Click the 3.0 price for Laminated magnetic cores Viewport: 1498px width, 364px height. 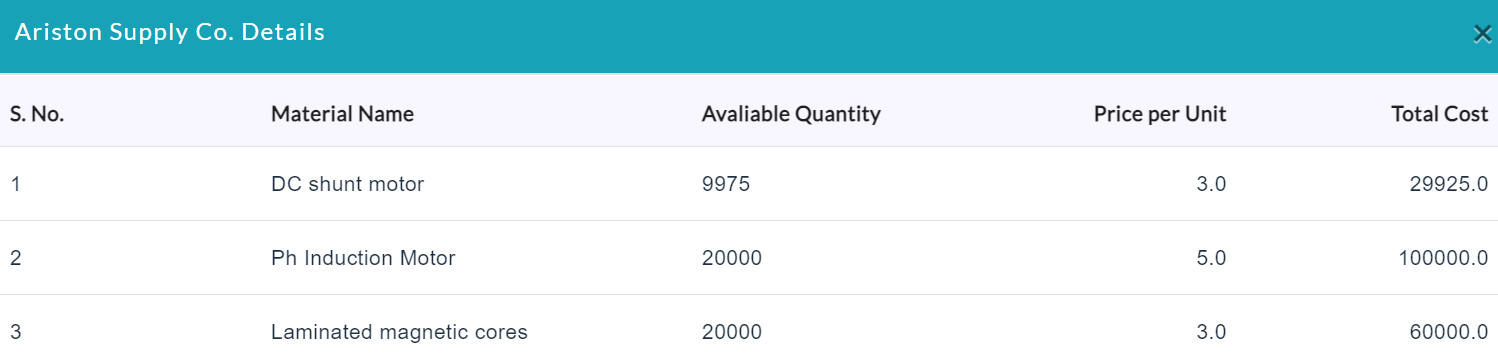1211,332
